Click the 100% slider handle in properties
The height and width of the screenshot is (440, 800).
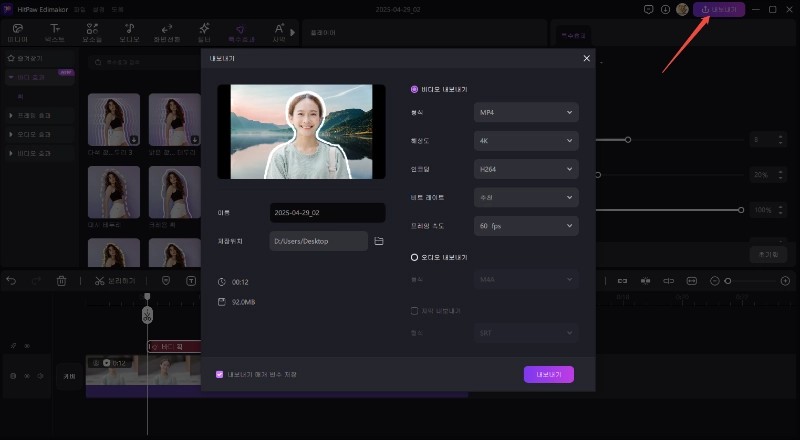[x=741, y=210]
